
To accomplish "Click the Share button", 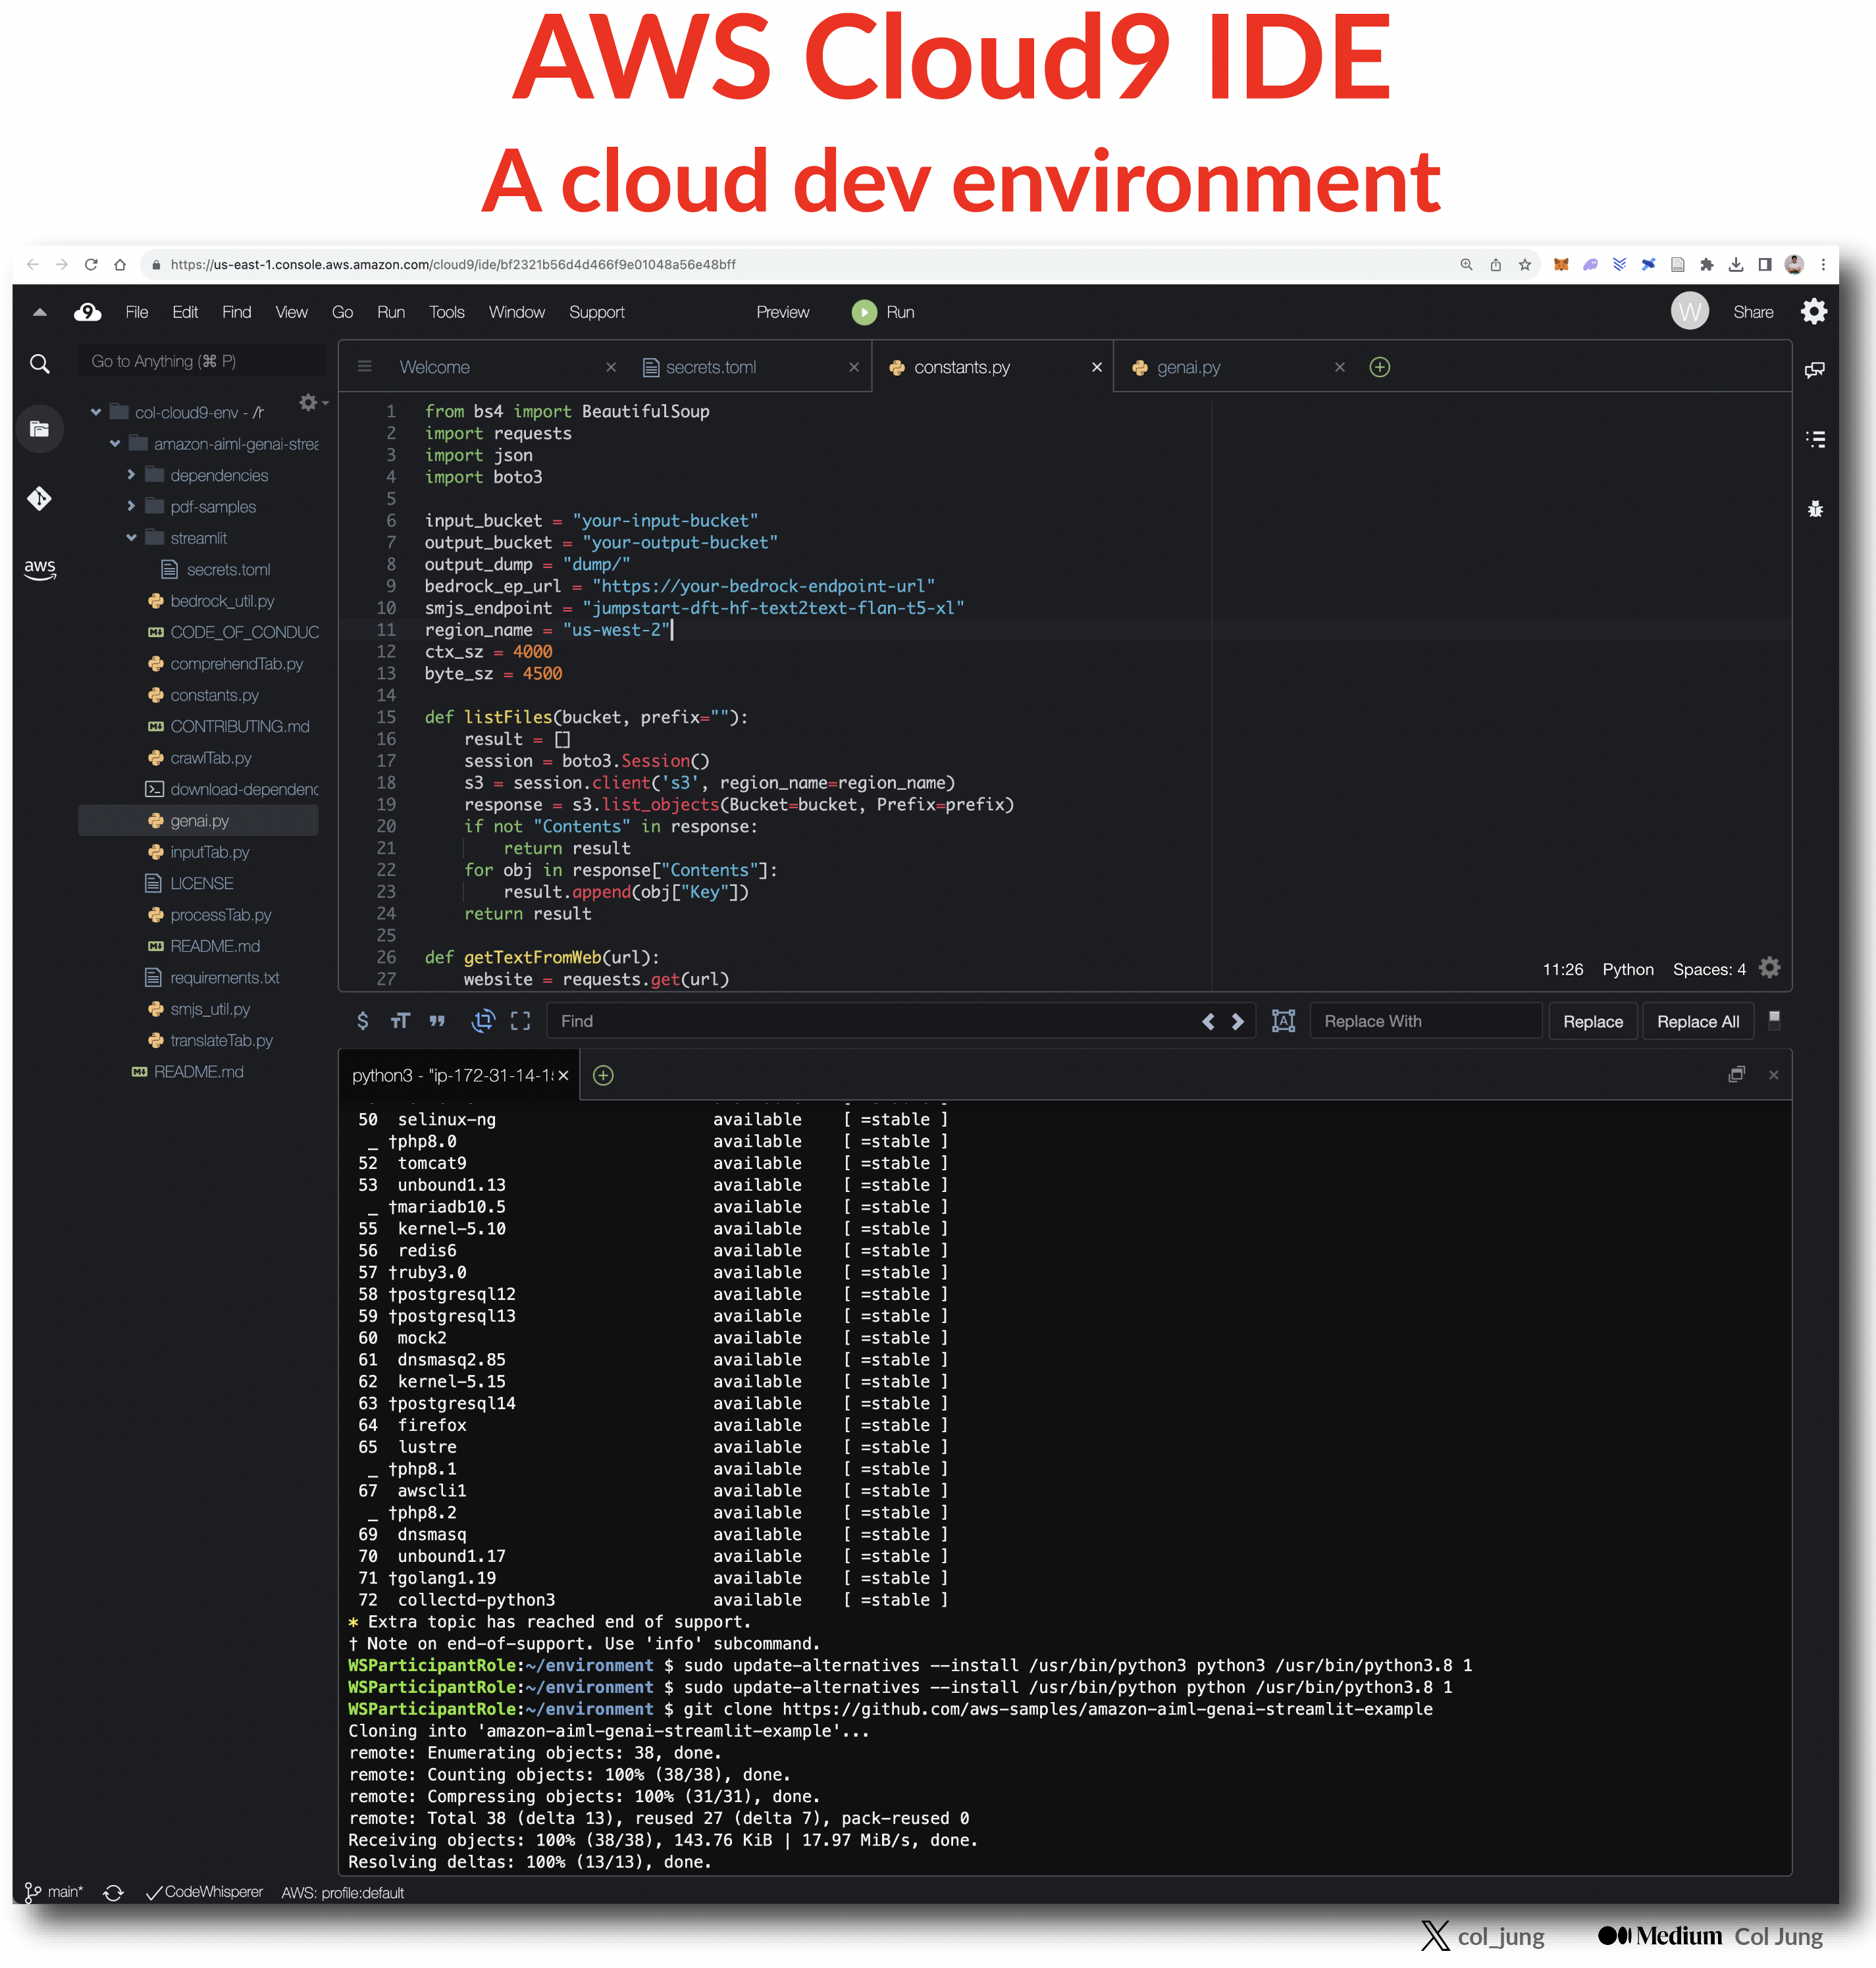I will pyautogui.click(x=1752, y=312).
